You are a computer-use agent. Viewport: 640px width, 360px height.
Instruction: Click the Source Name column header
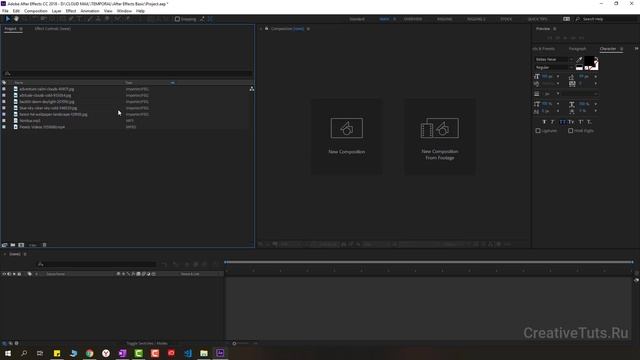pyautogui.click(x=56, y=274)
